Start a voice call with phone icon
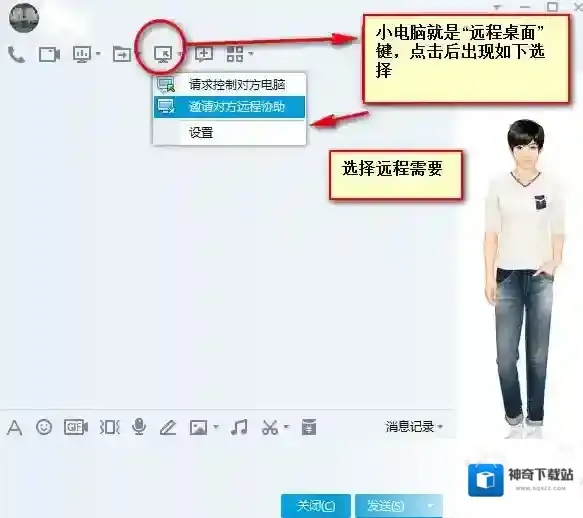Image resolution: width=583 pixels, height=518 pixels. click(x=16, y=55)
